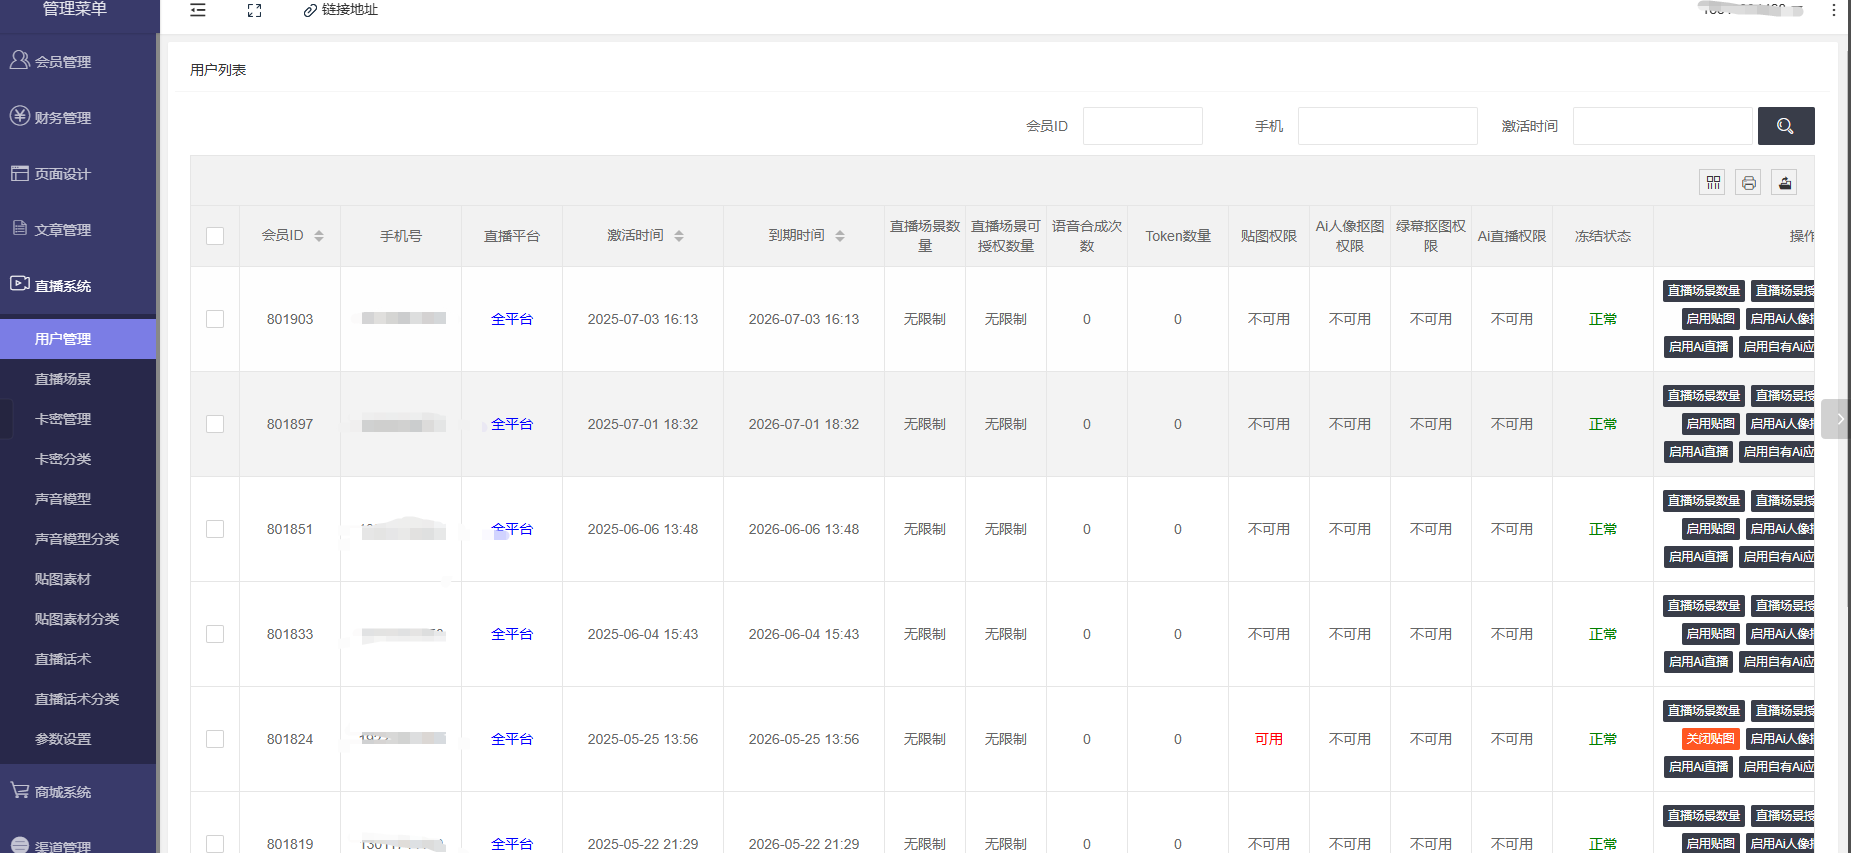1851x853 pixels.
Task: Sort by 激活时间 column arrows
Action: pyautogui.click(x=679, y=236)
